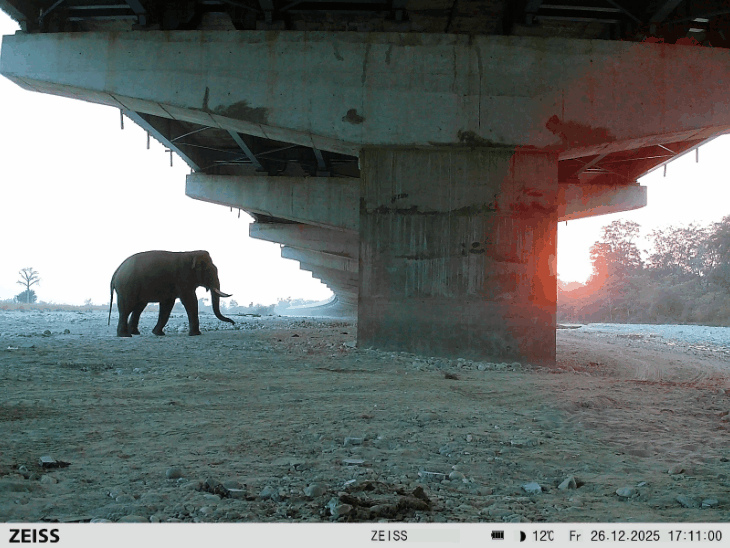730x548 pixels.
Task: Click the ZEISS camera name in the info bar
Action: click(x=389, y=536)
